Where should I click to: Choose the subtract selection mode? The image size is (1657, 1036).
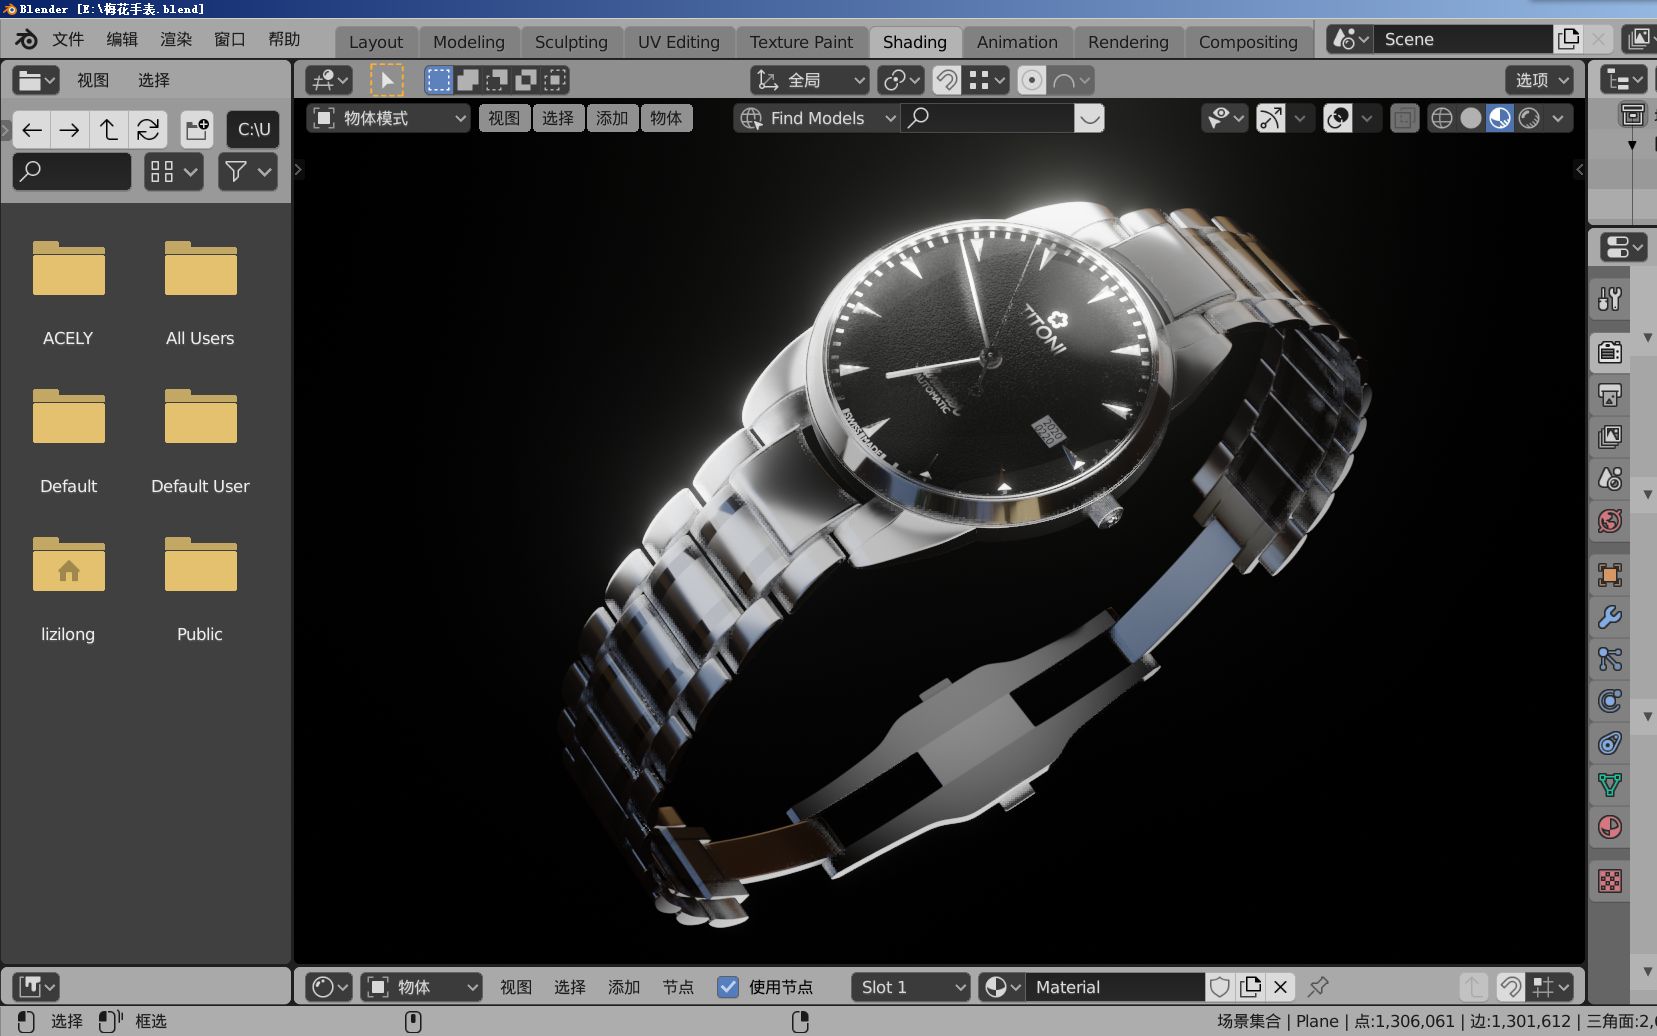pyautogui.click(x=496, y=80)
